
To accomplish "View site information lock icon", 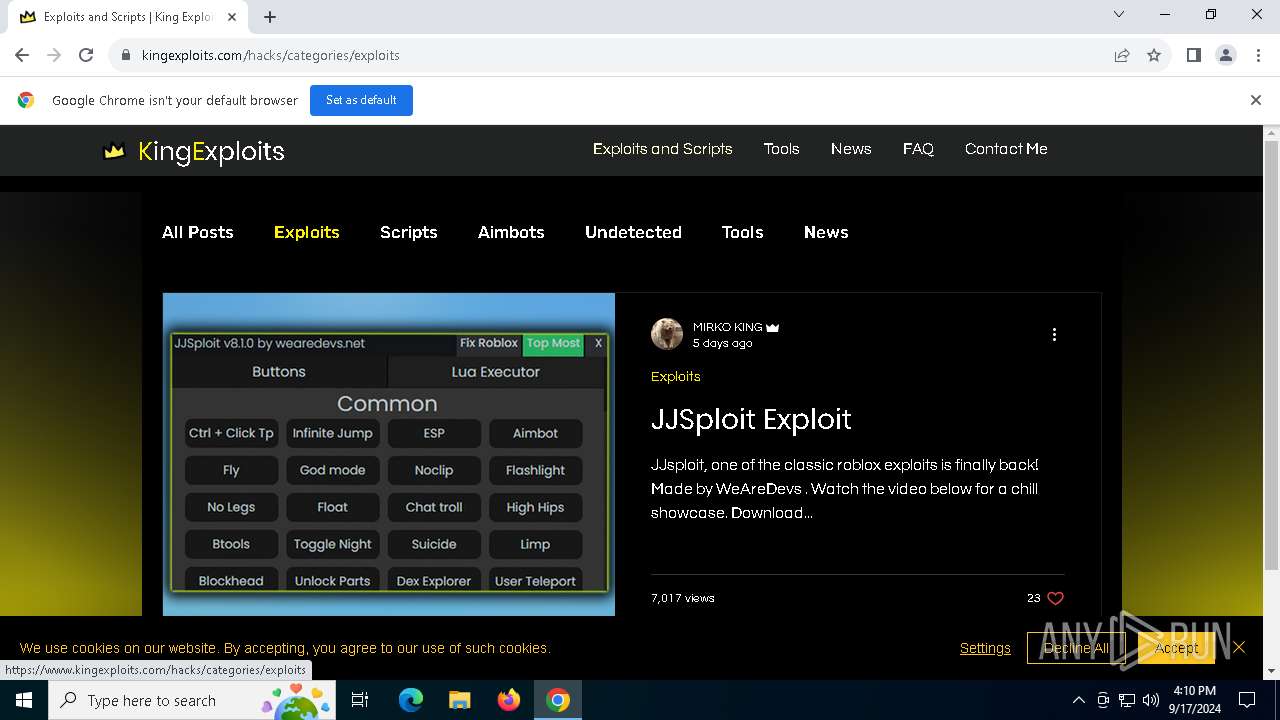I will pyautogui.click(x=126, y=55).
